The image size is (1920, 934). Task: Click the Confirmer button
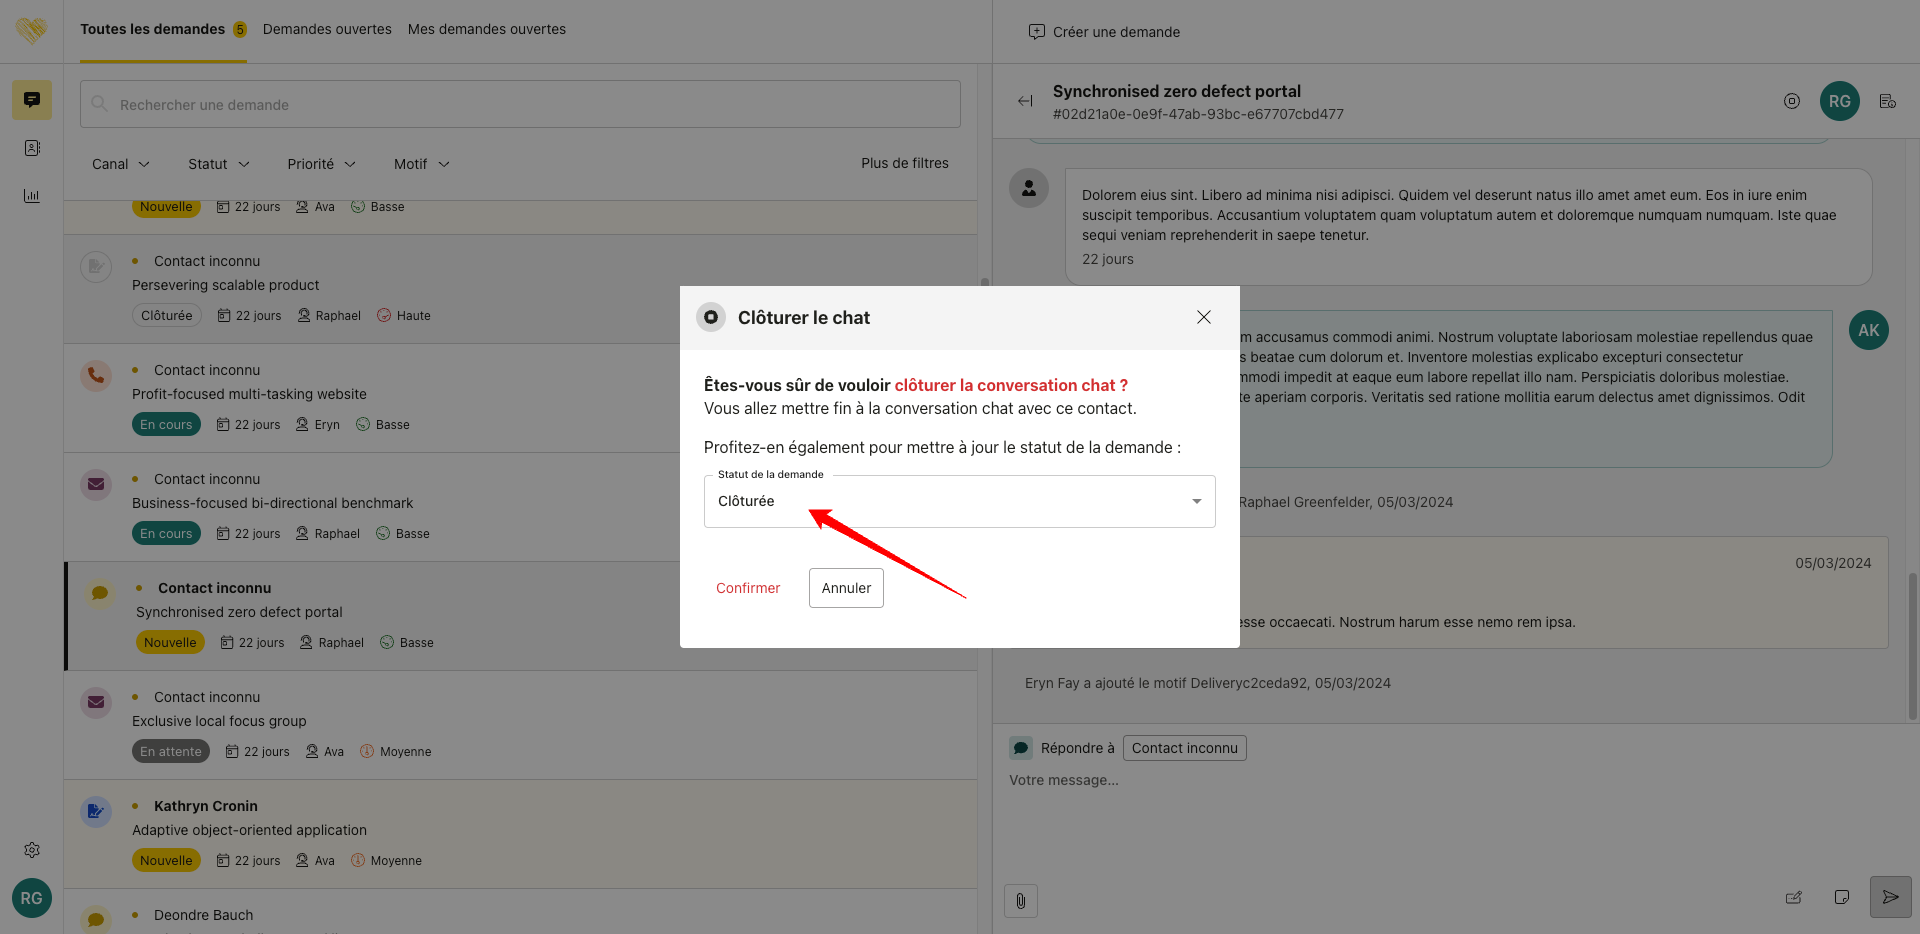coord(748,588)
